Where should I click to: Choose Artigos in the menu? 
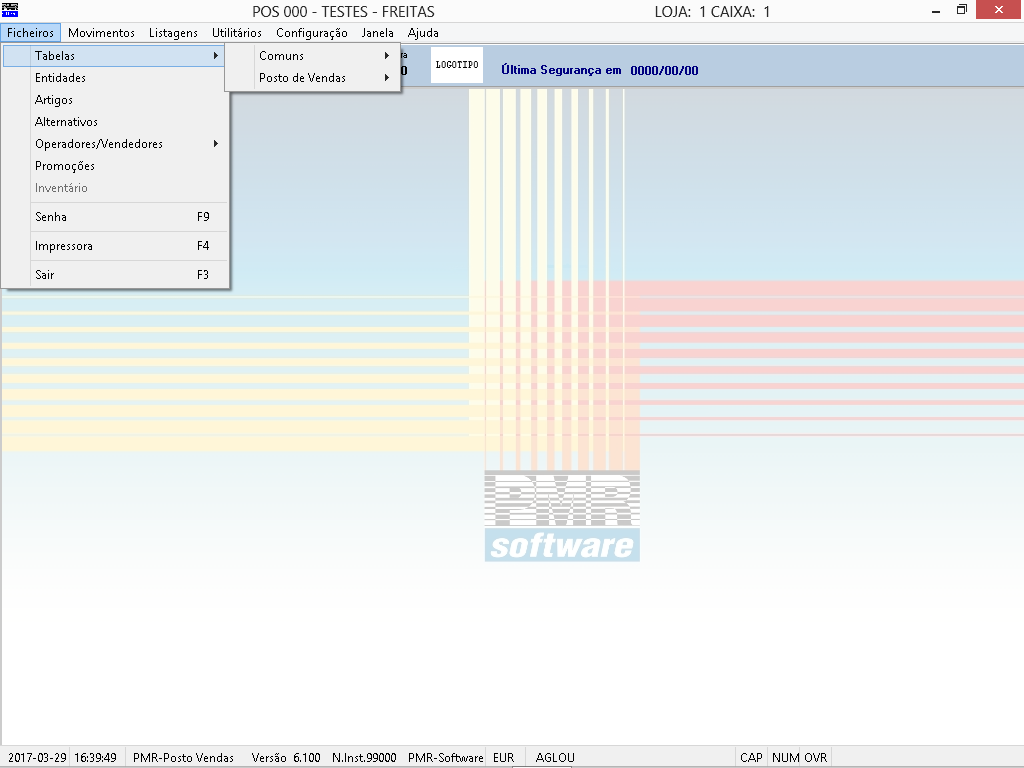[54, 100]
